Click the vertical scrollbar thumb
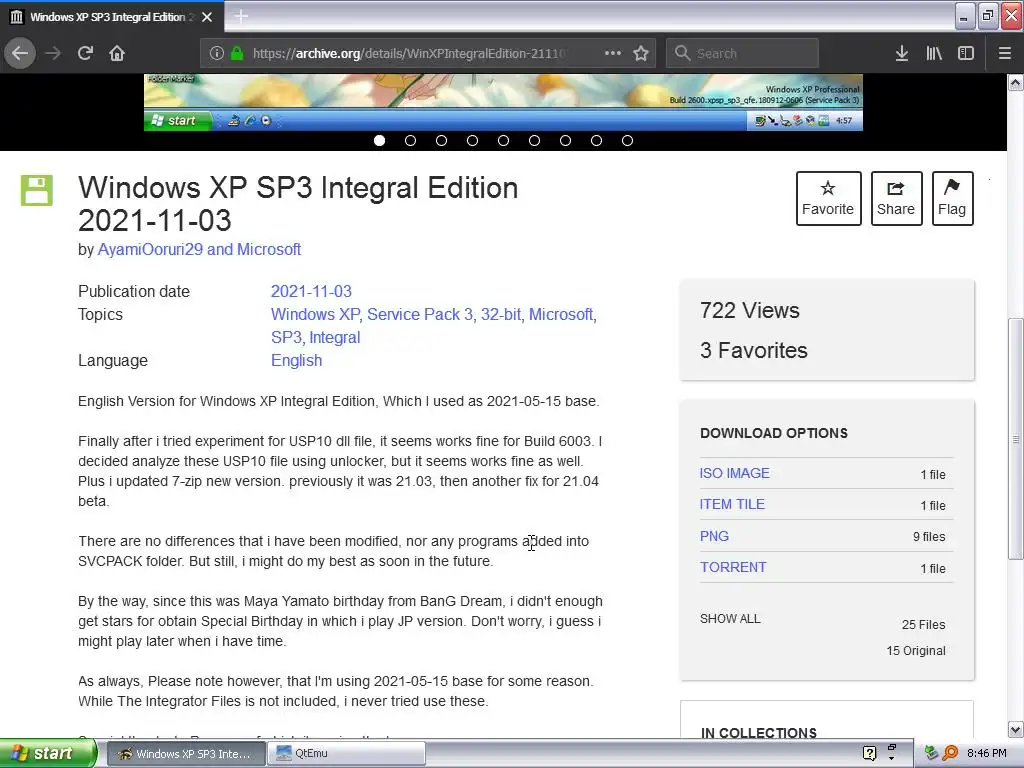1024x768 pixels. tap(1016, 438)
